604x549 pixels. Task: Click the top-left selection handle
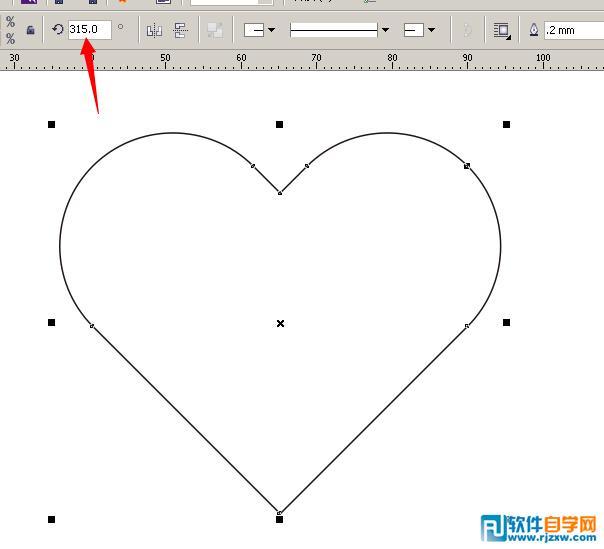52,124
